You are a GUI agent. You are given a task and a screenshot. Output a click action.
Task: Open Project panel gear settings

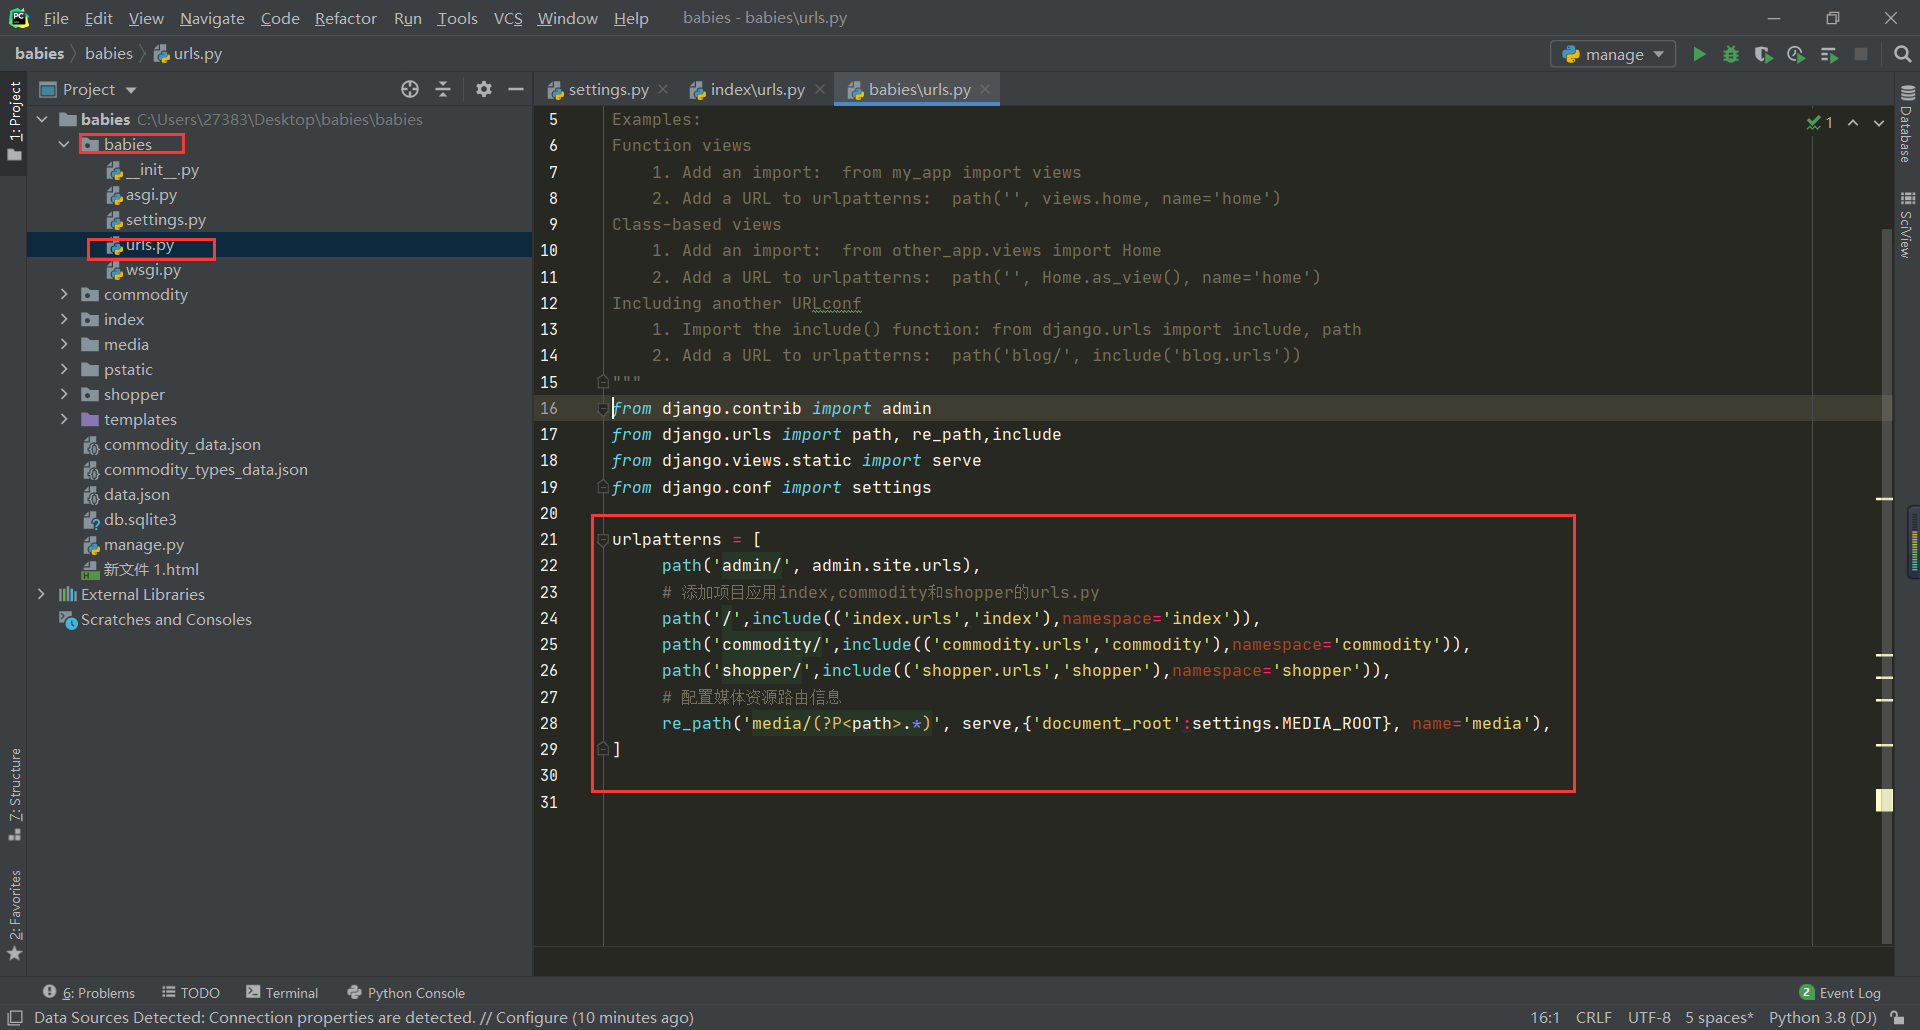[x=484, y=89]
